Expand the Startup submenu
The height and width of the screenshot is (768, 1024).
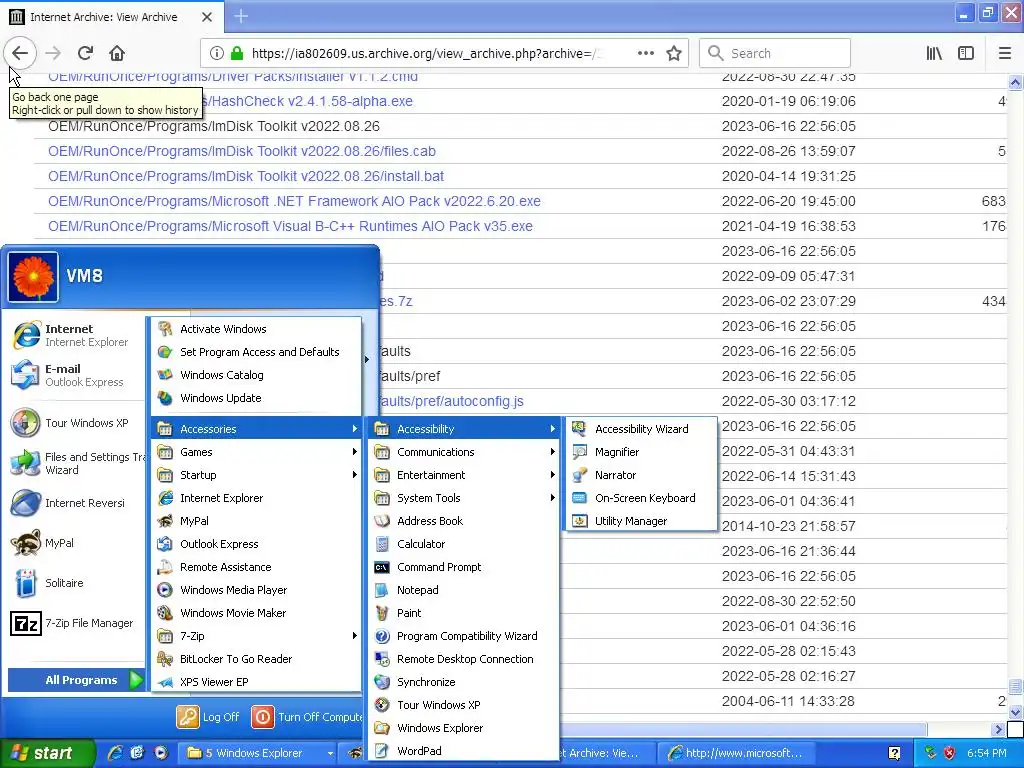(x=256, y=475)
